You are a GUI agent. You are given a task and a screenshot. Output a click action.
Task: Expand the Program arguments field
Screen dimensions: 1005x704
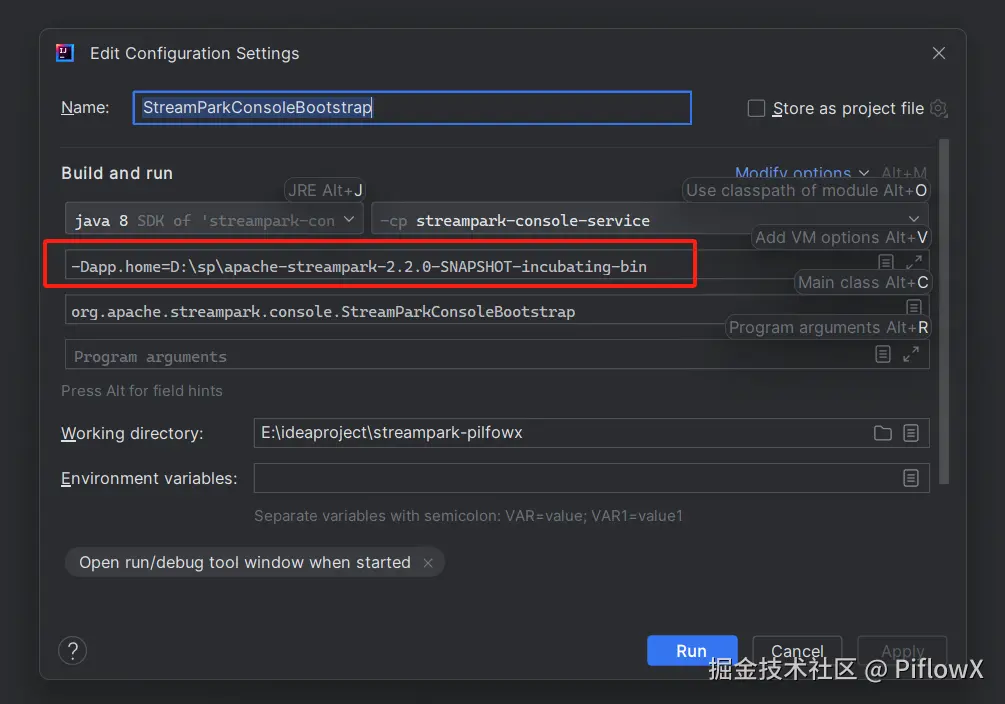911,354
